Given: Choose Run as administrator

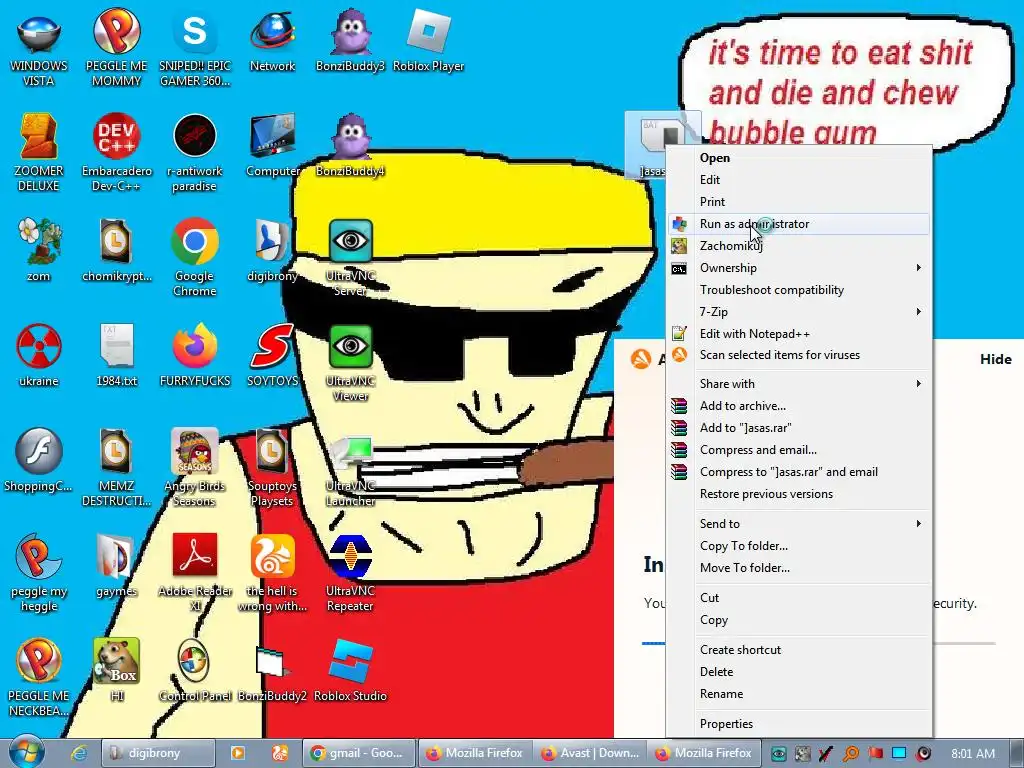Looking at the screenshot, I should click(799, 223).
